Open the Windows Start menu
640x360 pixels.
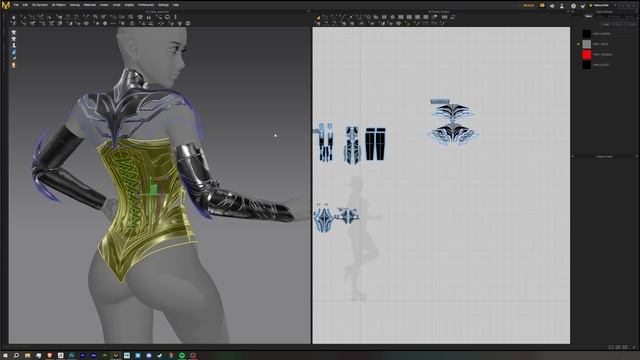point(5,356)
